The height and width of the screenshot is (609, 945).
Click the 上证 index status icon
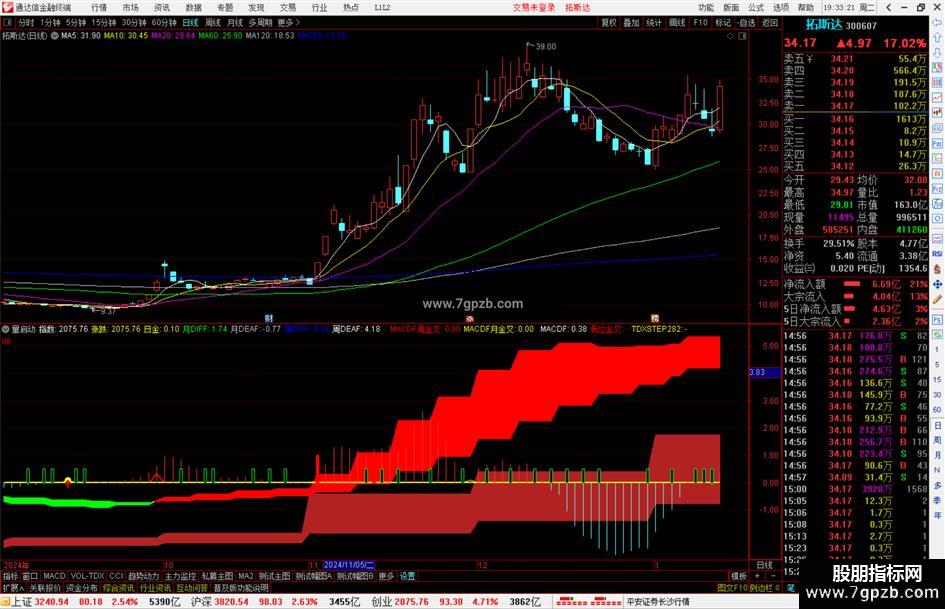point(5,602)
